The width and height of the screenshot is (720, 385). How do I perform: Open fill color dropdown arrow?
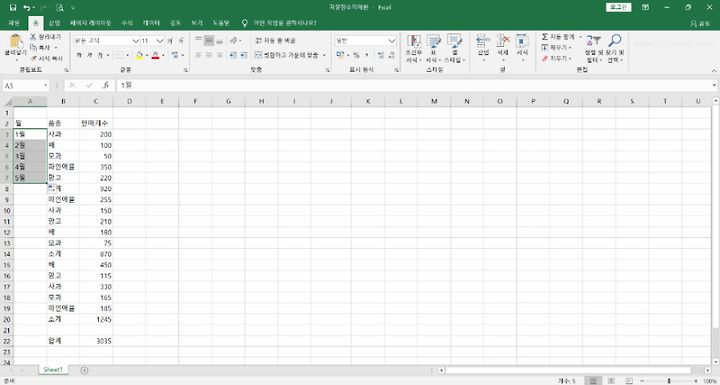[x=146, y=55]
